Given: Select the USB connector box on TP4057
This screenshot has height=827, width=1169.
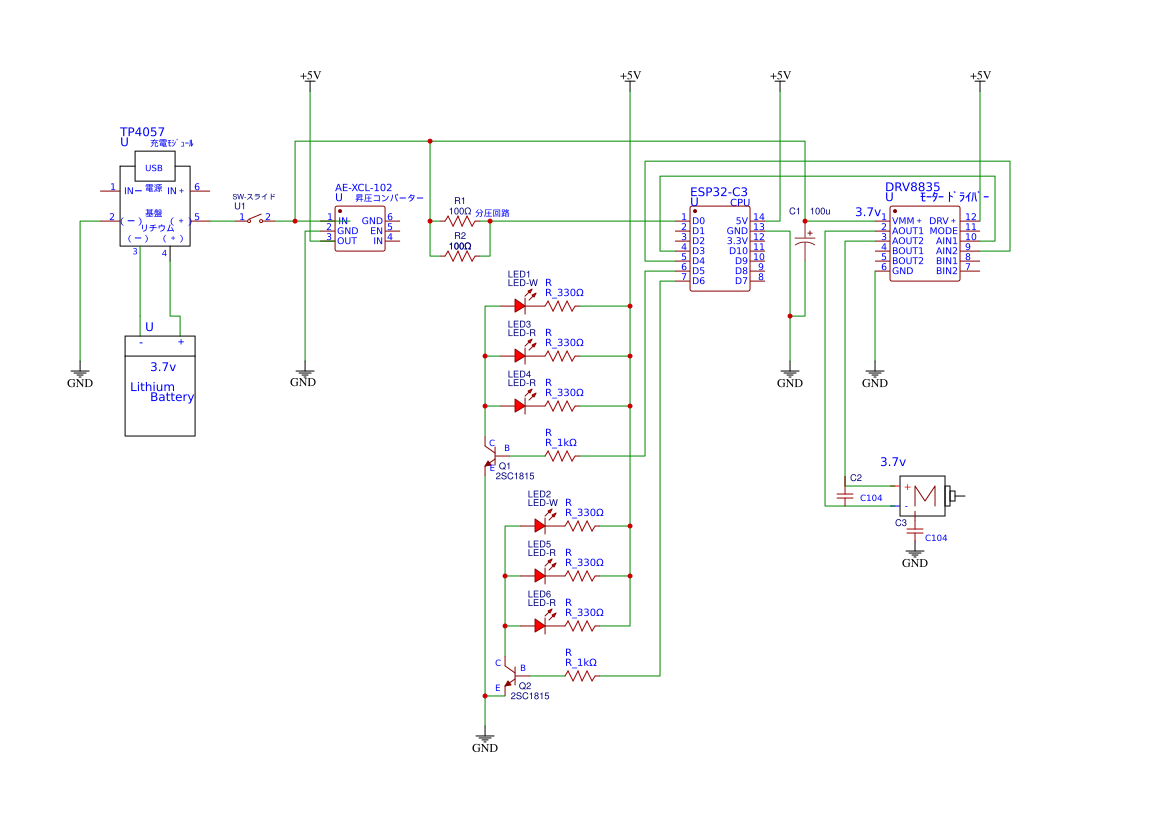Looking at the screenshot, I should pos(154,166).
